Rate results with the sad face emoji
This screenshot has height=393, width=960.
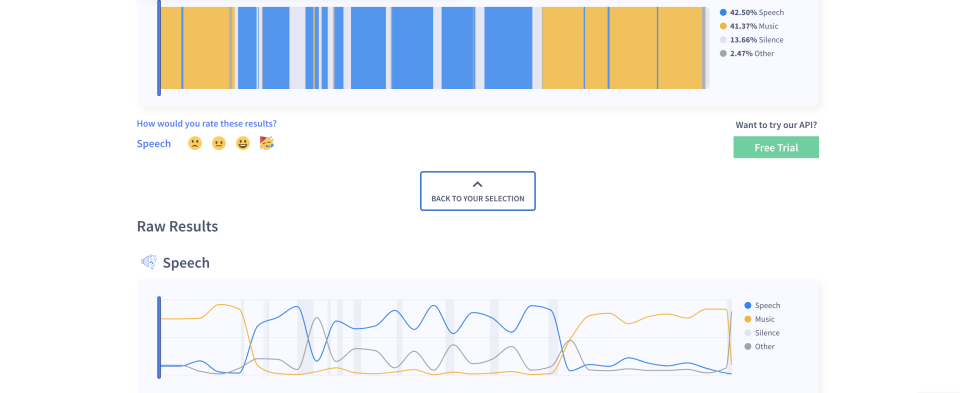click(x=195, y=143)
